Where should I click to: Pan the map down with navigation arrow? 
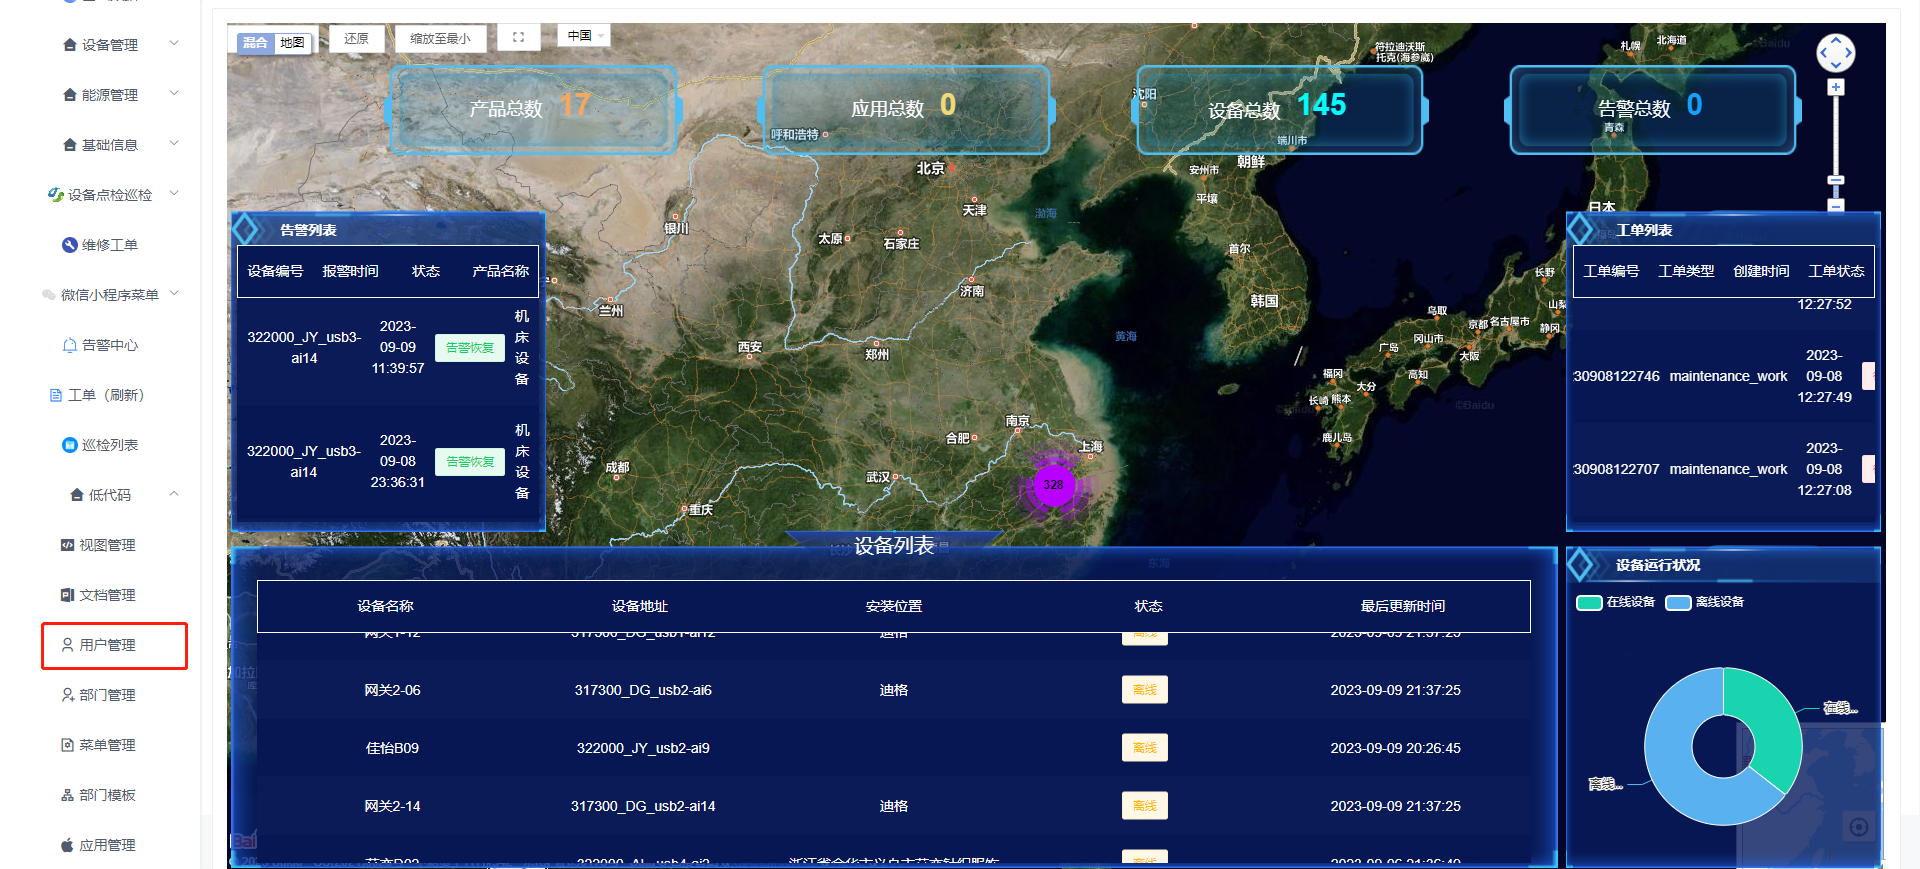[1836, 64]
